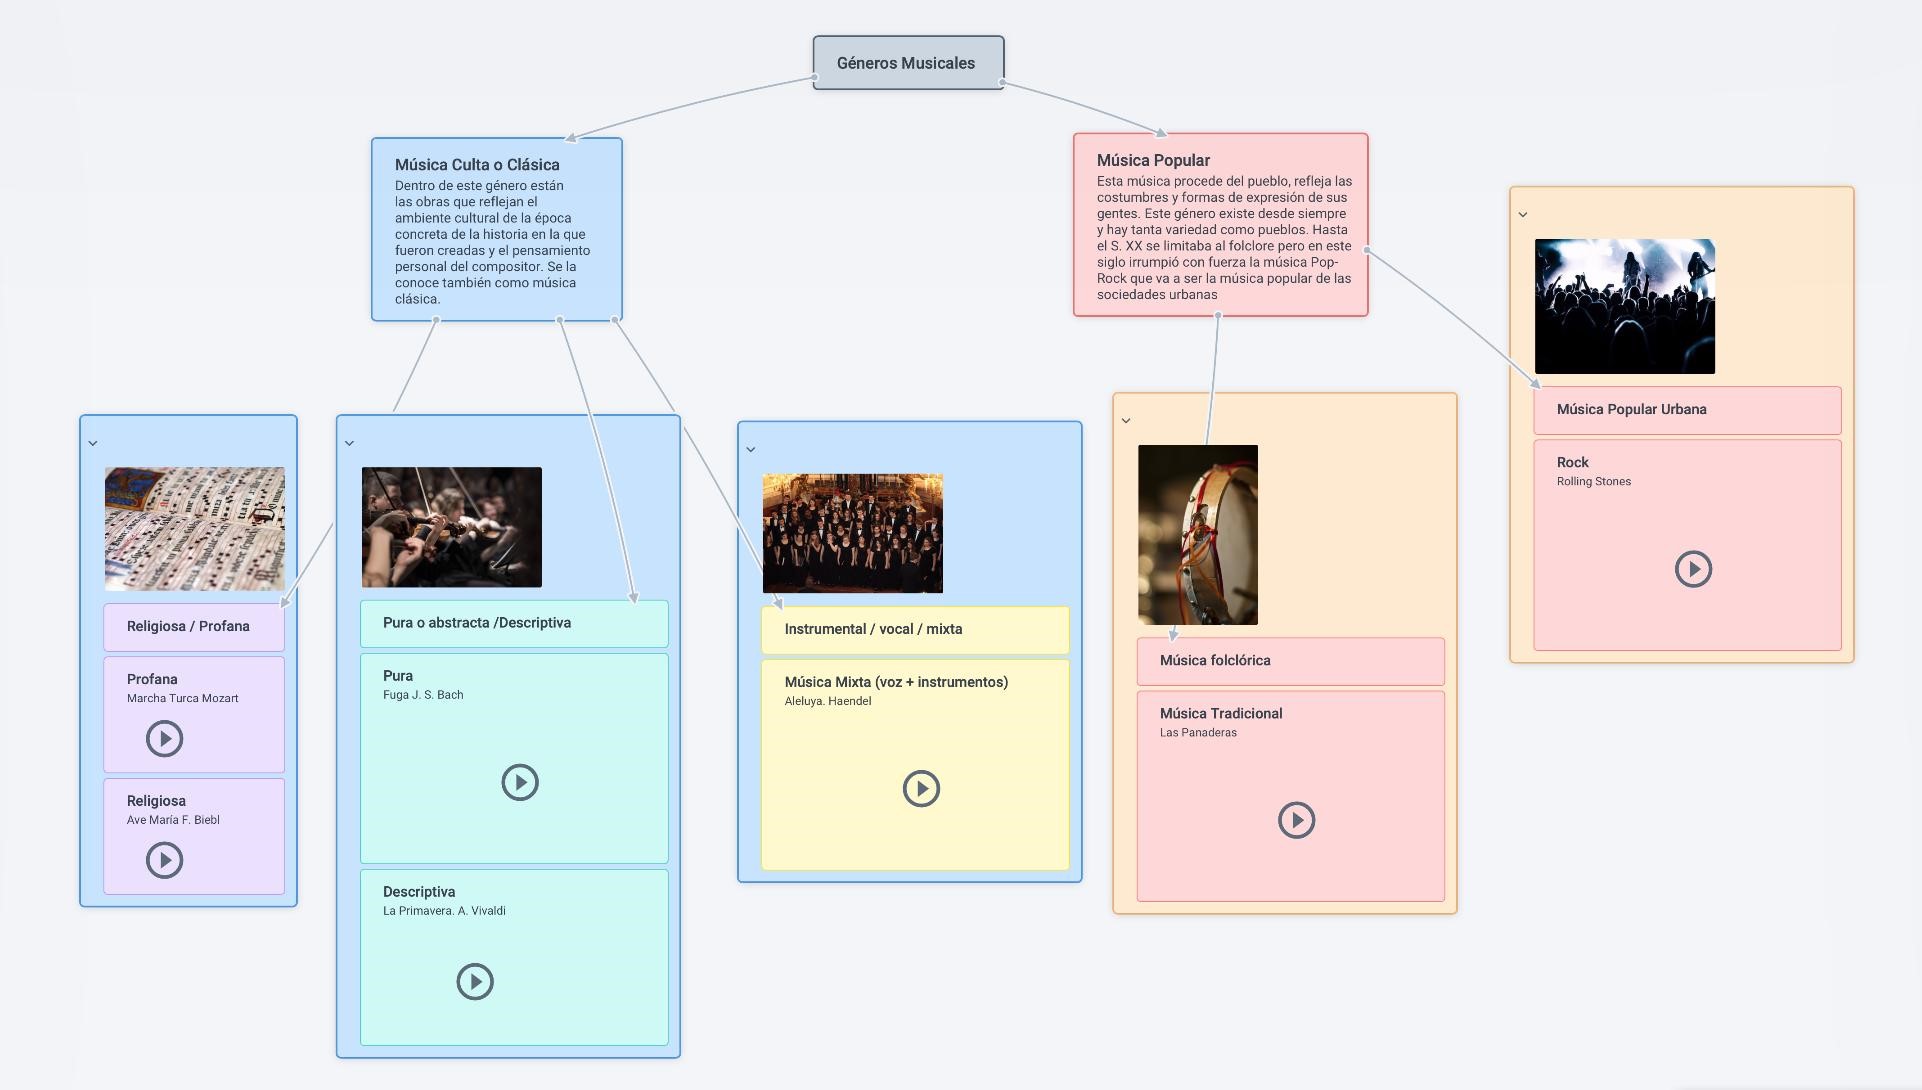Select the Música Culta o Clásica node
Screen dimensions: 1922x1090
point(497,230)
